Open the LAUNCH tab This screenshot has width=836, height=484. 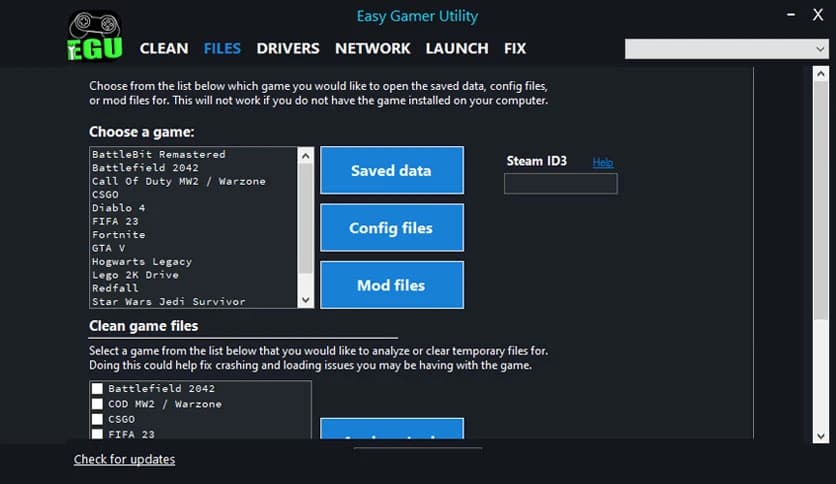tap(457, 49)
